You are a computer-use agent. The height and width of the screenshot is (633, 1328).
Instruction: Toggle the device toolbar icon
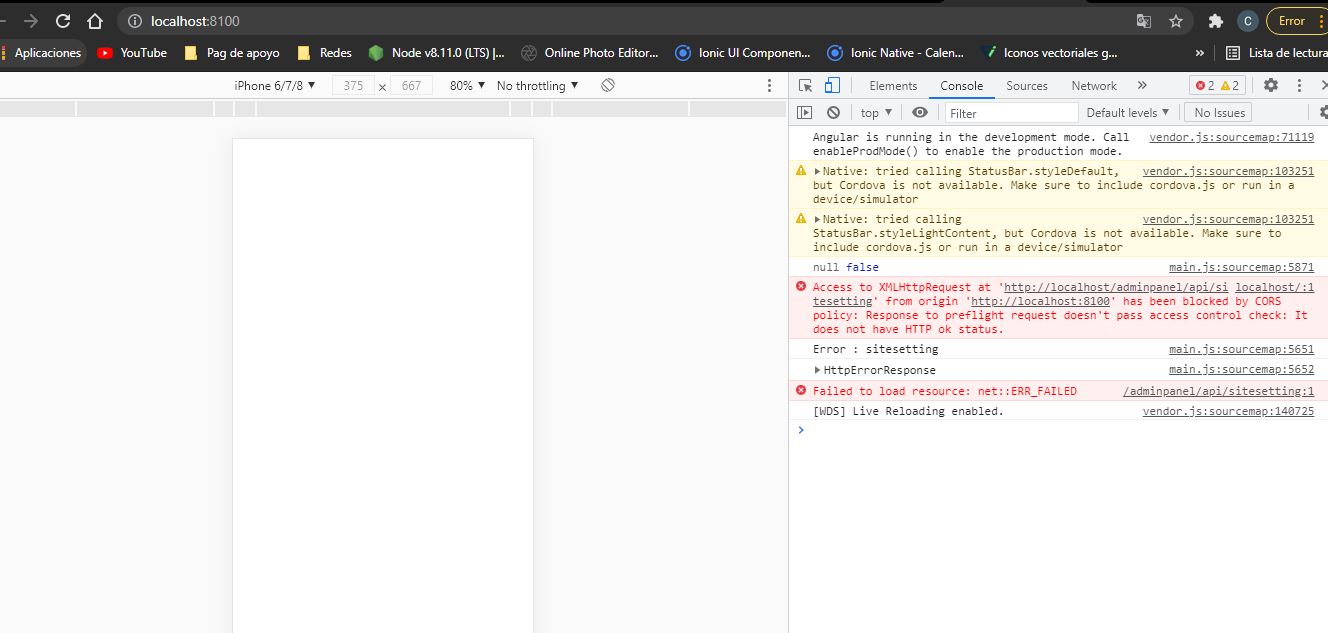[832, 86]
